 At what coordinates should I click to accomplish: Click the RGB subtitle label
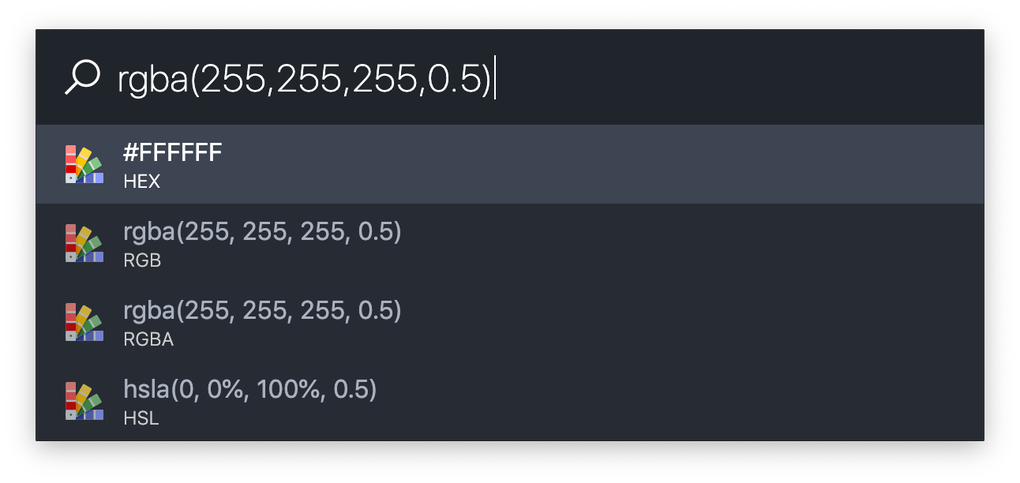point(142,260)
